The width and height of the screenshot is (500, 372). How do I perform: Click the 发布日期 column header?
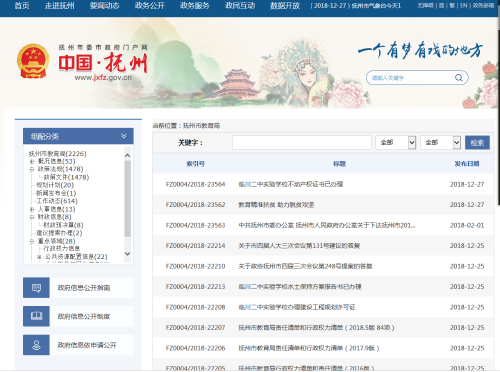[467, 164]
